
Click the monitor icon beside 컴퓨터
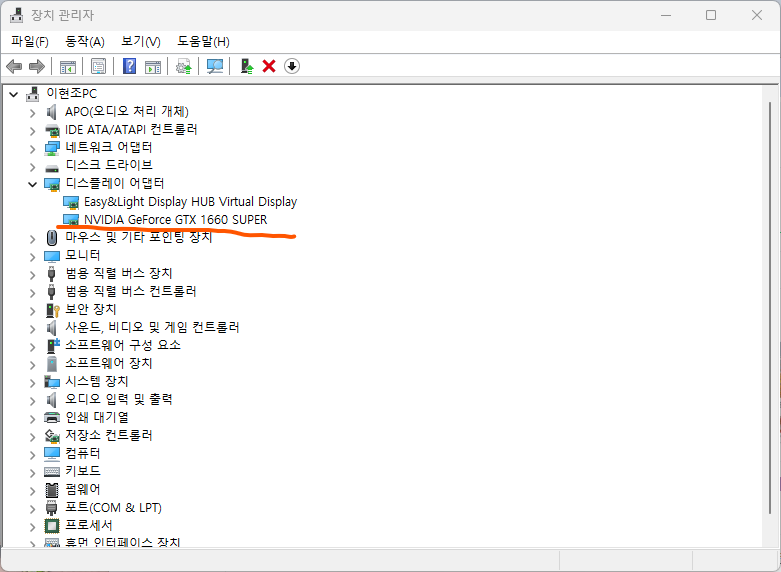point(52,454)
